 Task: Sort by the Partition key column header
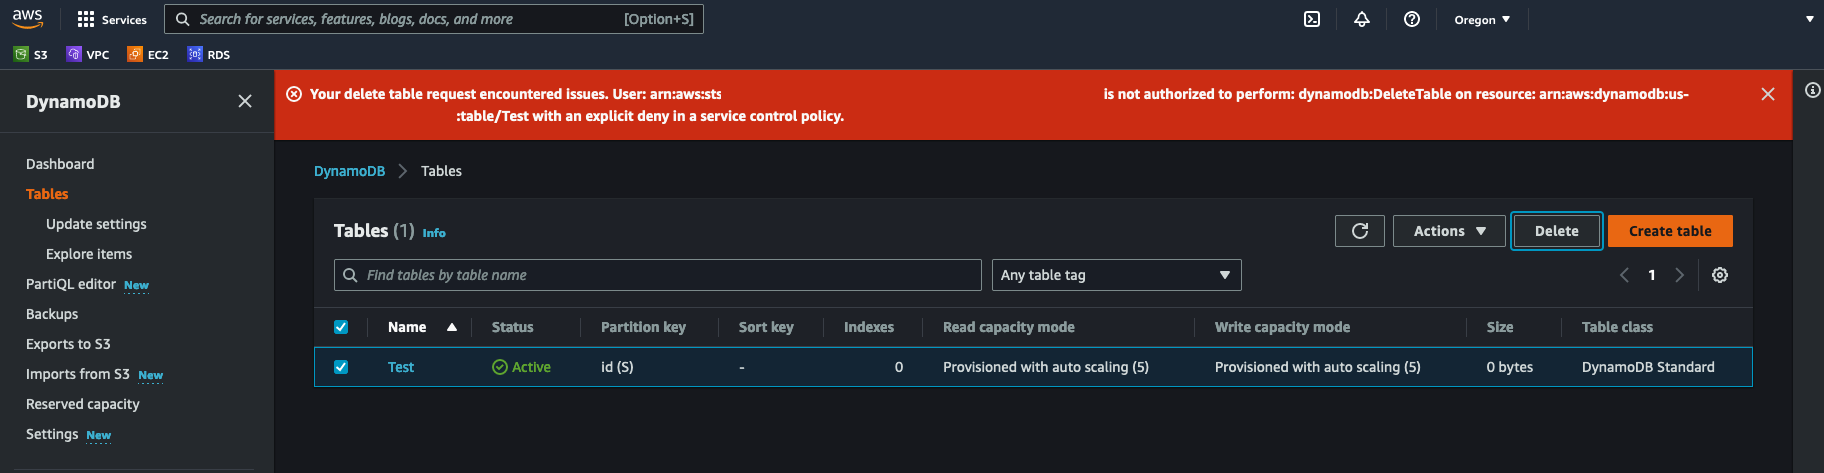pos(643,327)
